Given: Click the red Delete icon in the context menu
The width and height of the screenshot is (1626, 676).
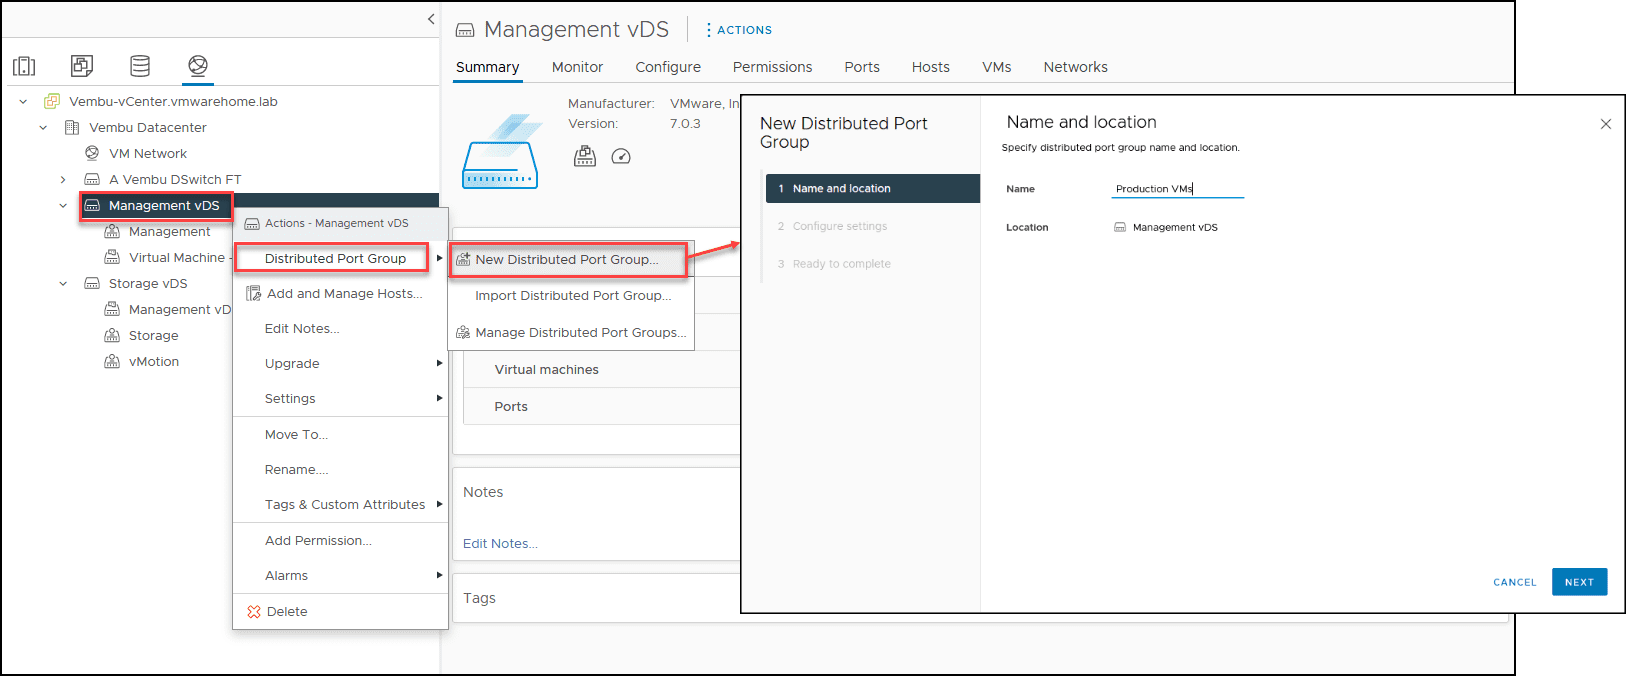Looking at the screenshot, I should (x=254, y=611).
